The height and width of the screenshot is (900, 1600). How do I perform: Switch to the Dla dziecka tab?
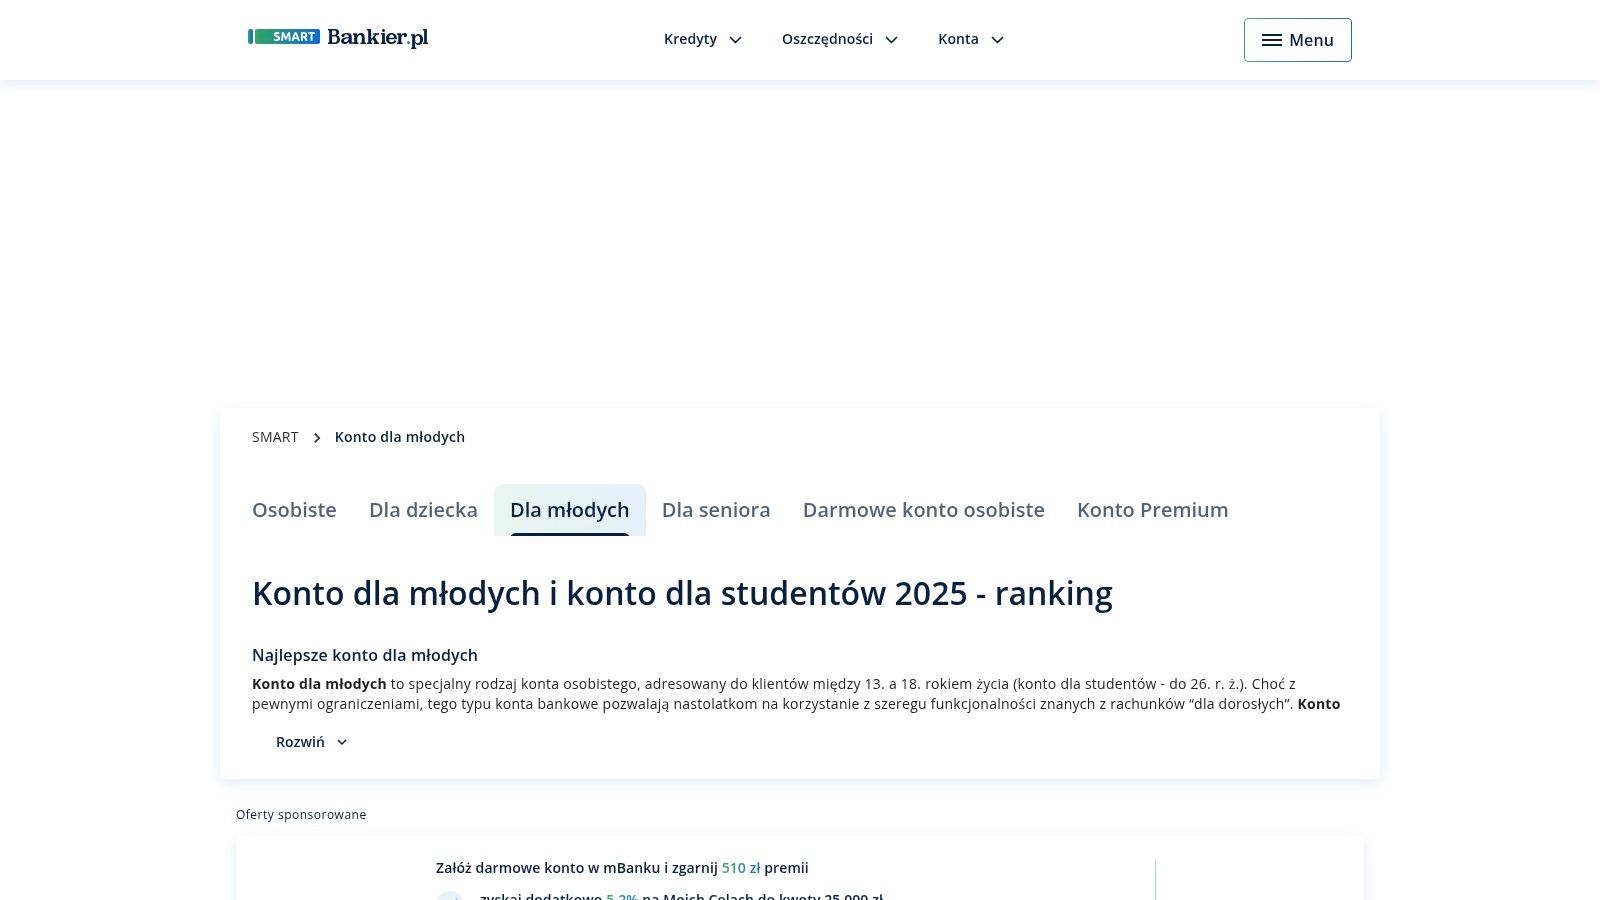point(423,510)
